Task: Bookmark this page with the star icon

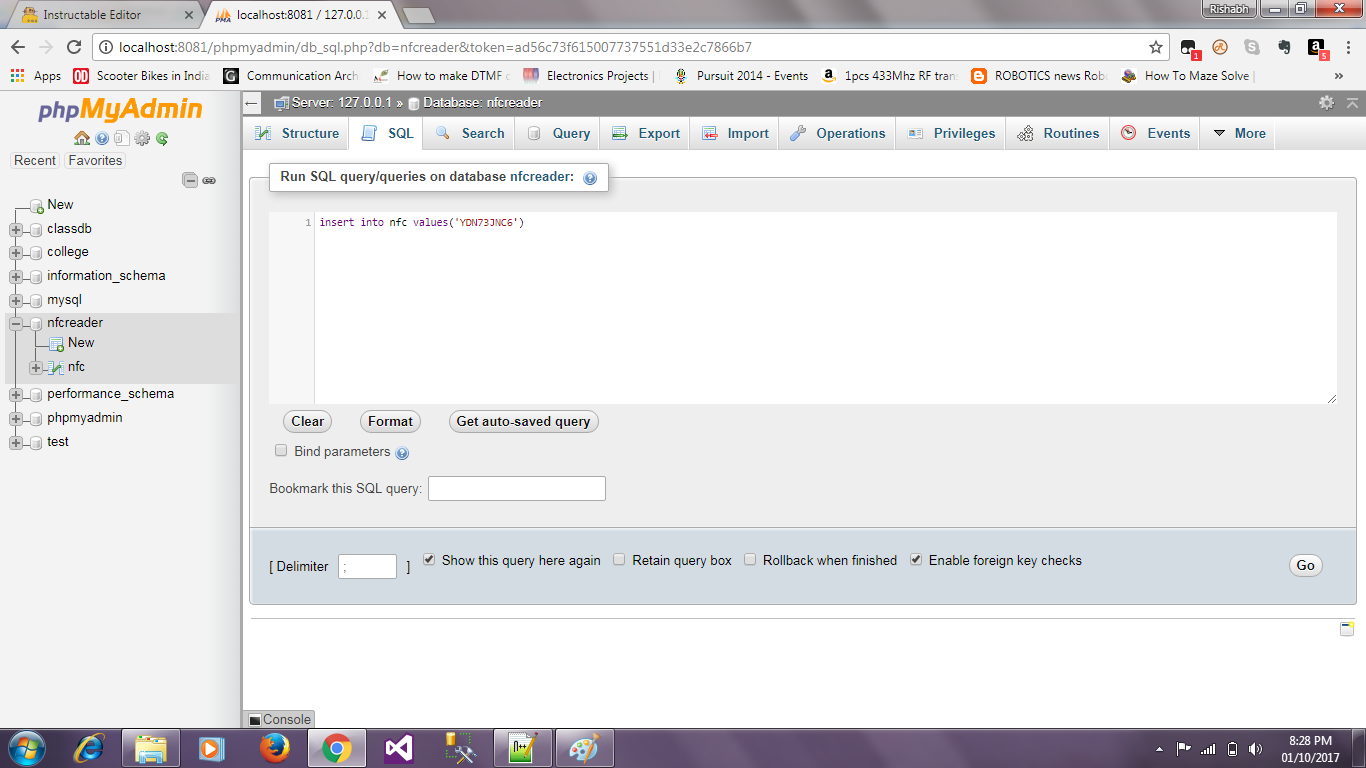Action: click(x=1156, y=47)
